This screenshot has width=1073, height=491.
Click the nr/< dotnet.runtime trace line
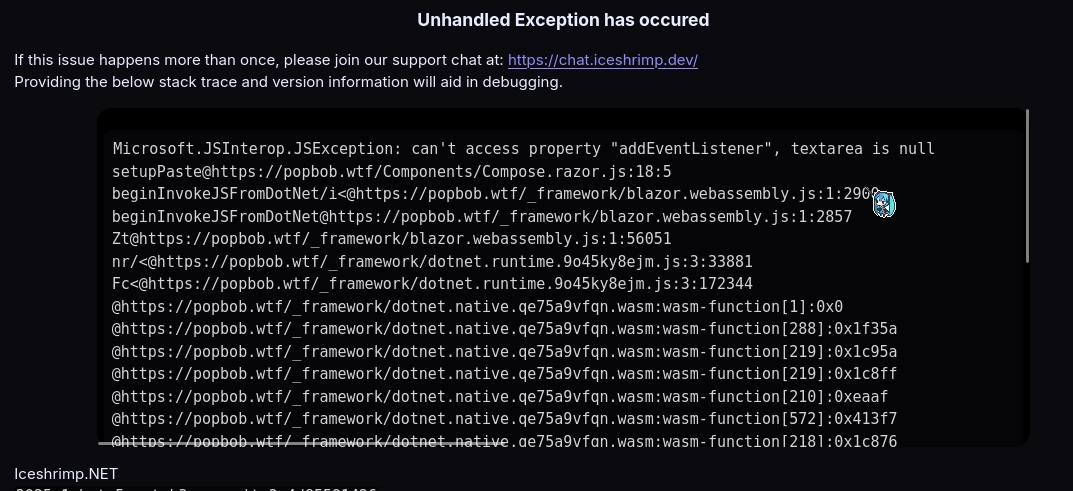(x=432, y=262)
